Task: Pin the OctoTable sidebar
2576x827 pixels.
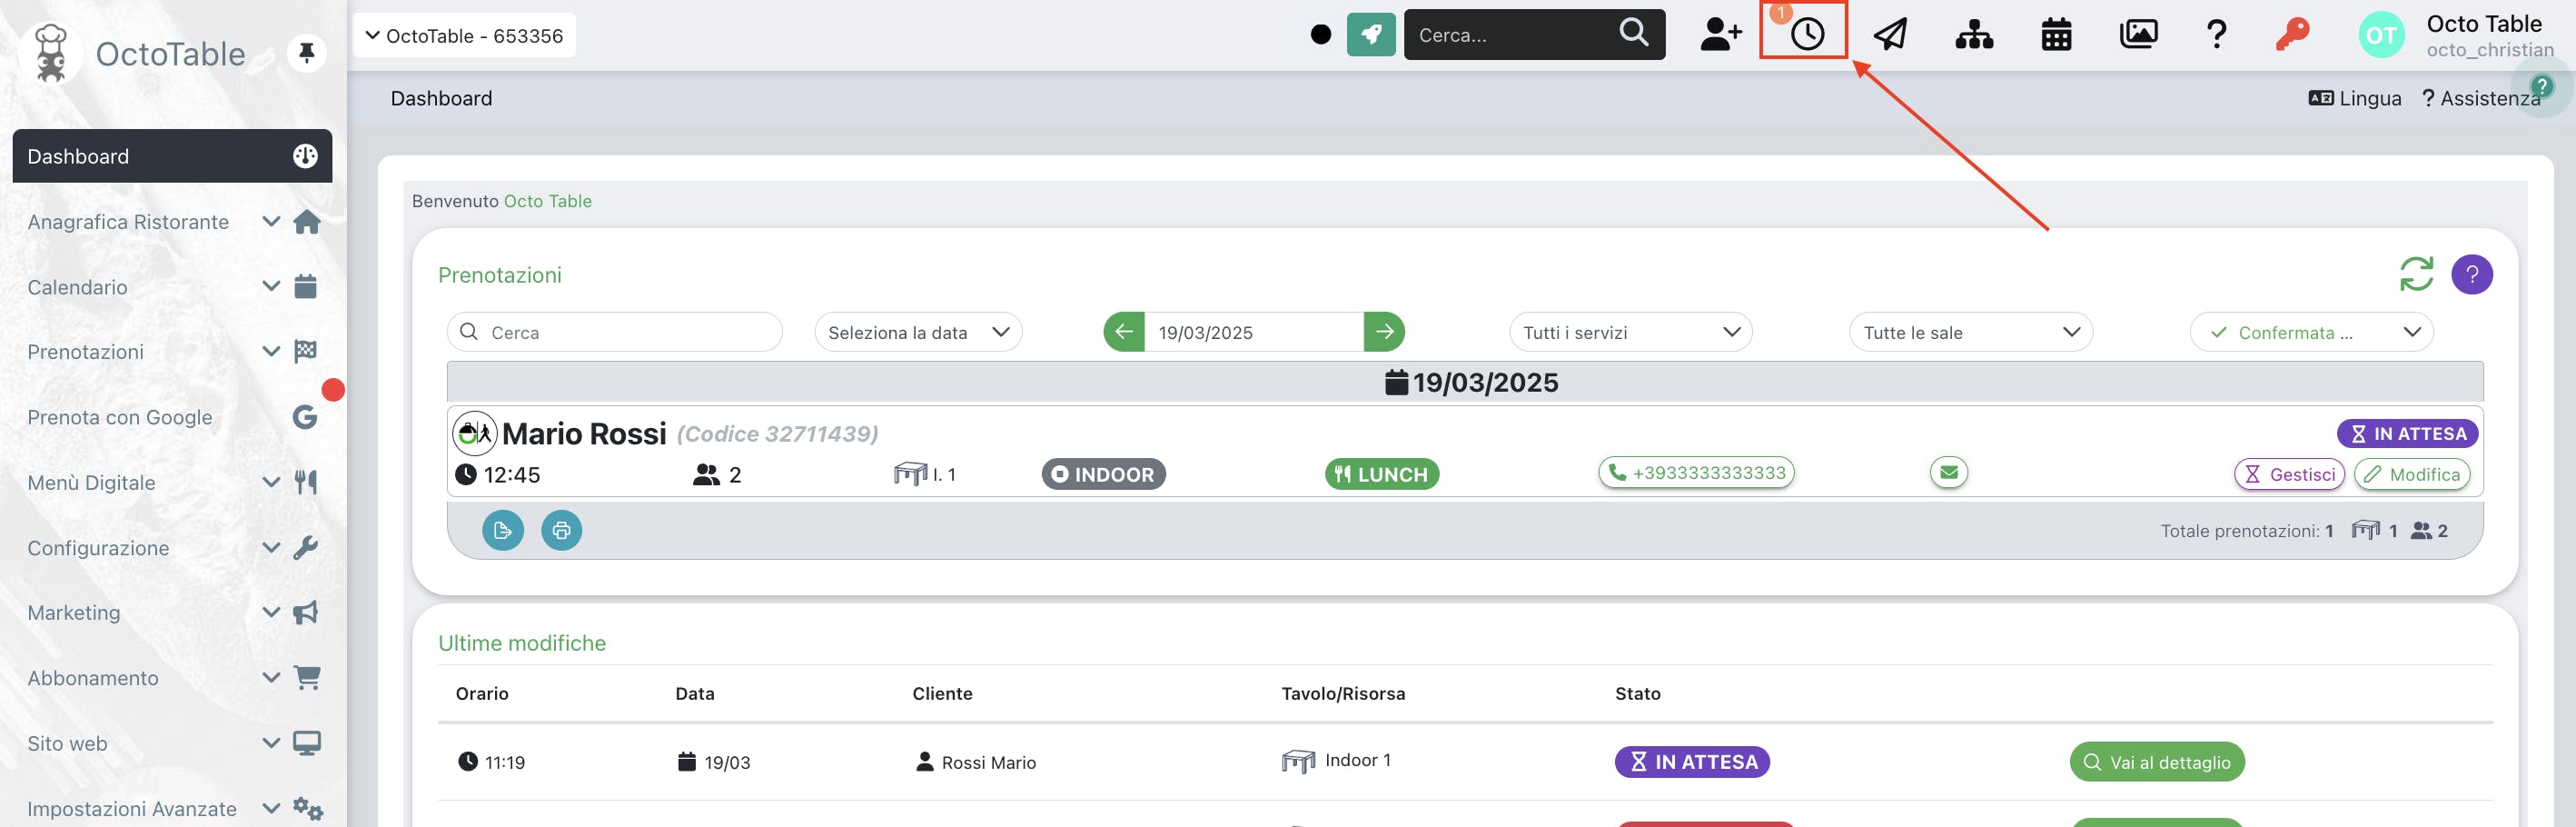Action: pos(306,52)
